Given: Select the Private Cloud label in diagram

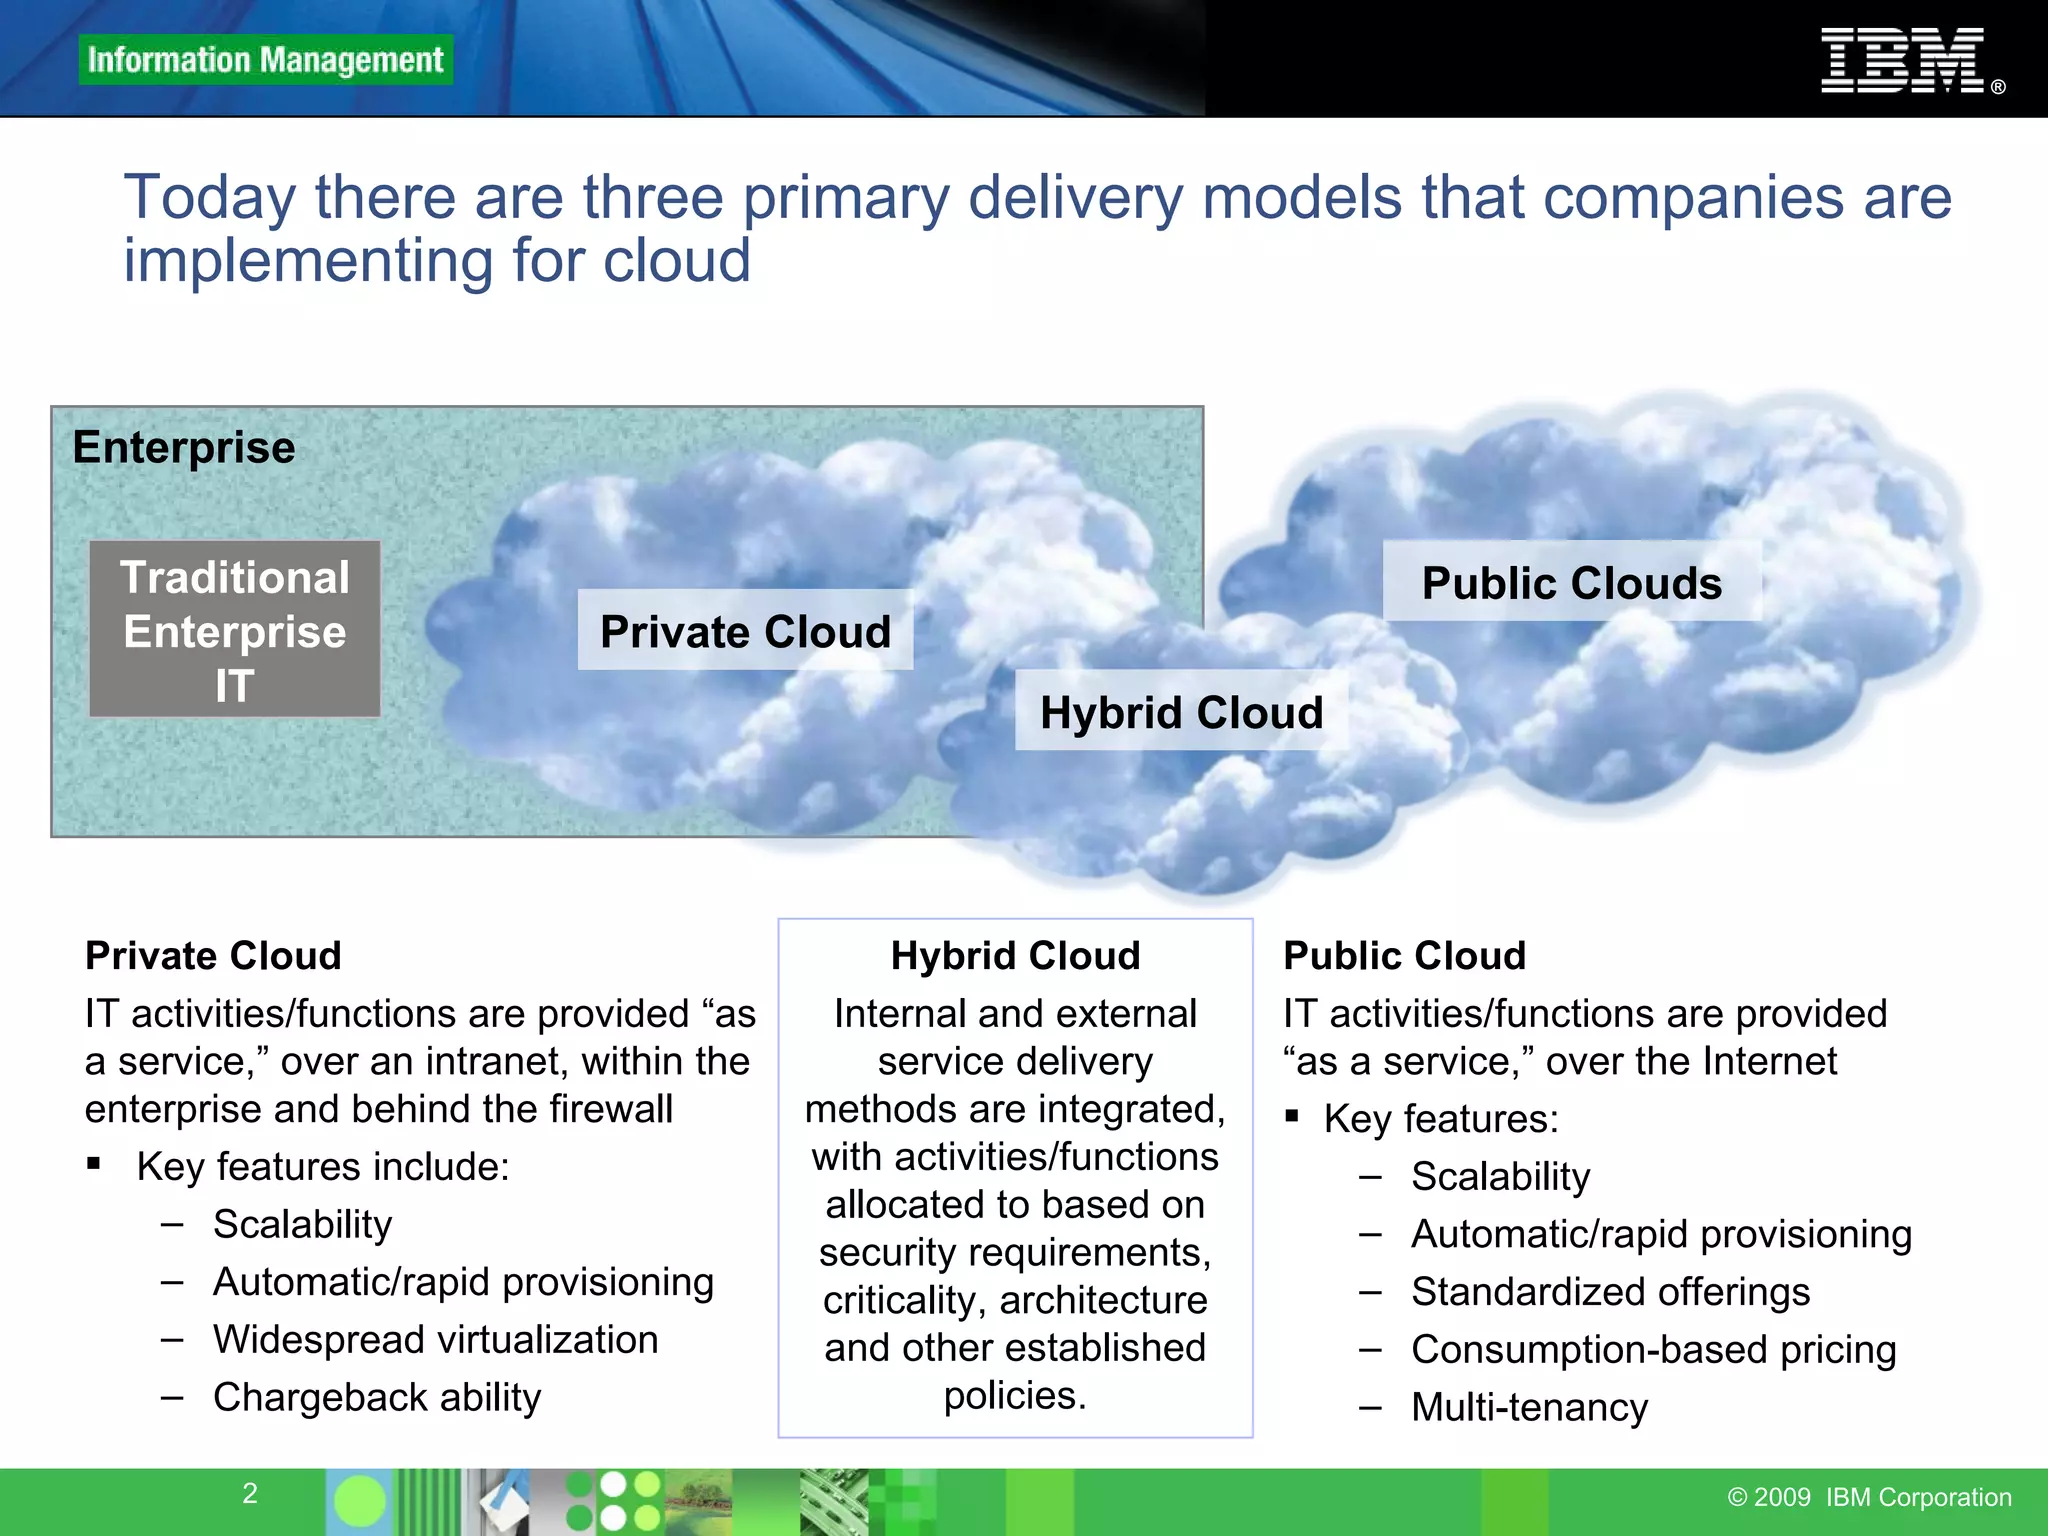Looking at the screenshot, I should click(745, 631).
